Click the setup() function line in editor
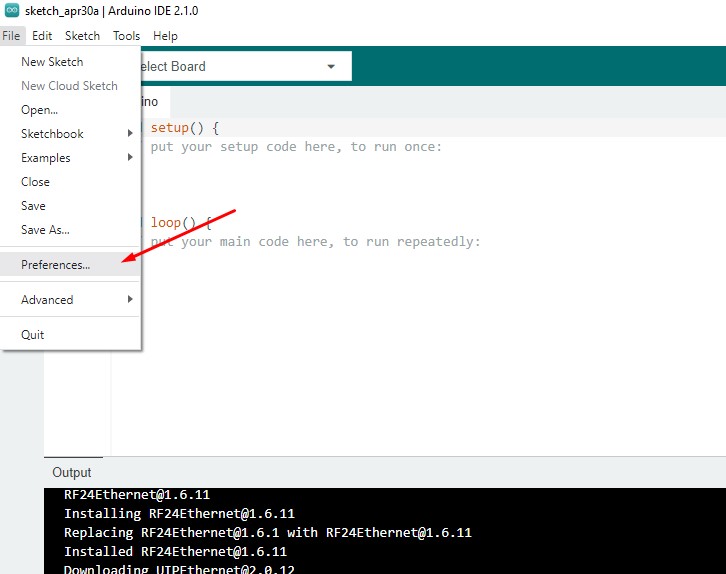726x574 pixels. [x=185, y=128]
